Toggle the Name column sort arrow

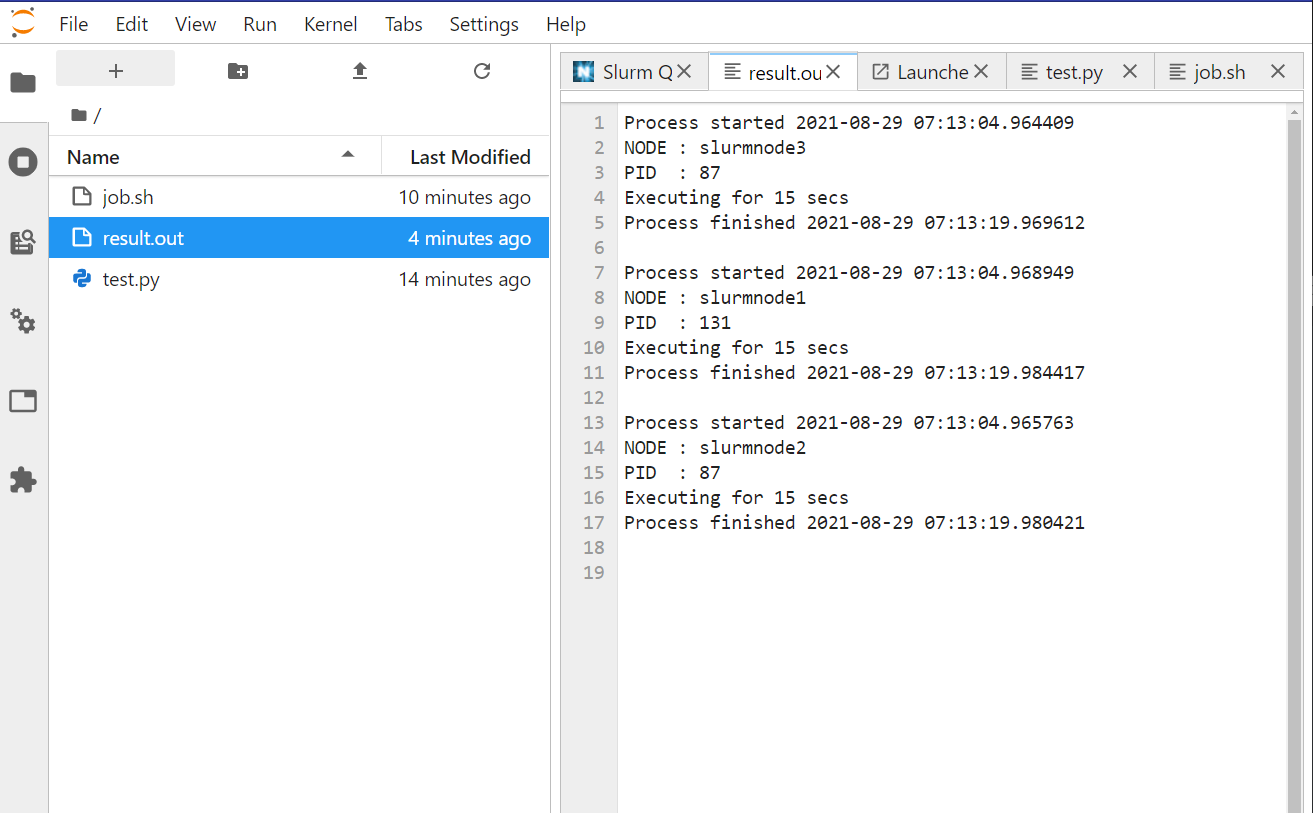tap(347, 156)
